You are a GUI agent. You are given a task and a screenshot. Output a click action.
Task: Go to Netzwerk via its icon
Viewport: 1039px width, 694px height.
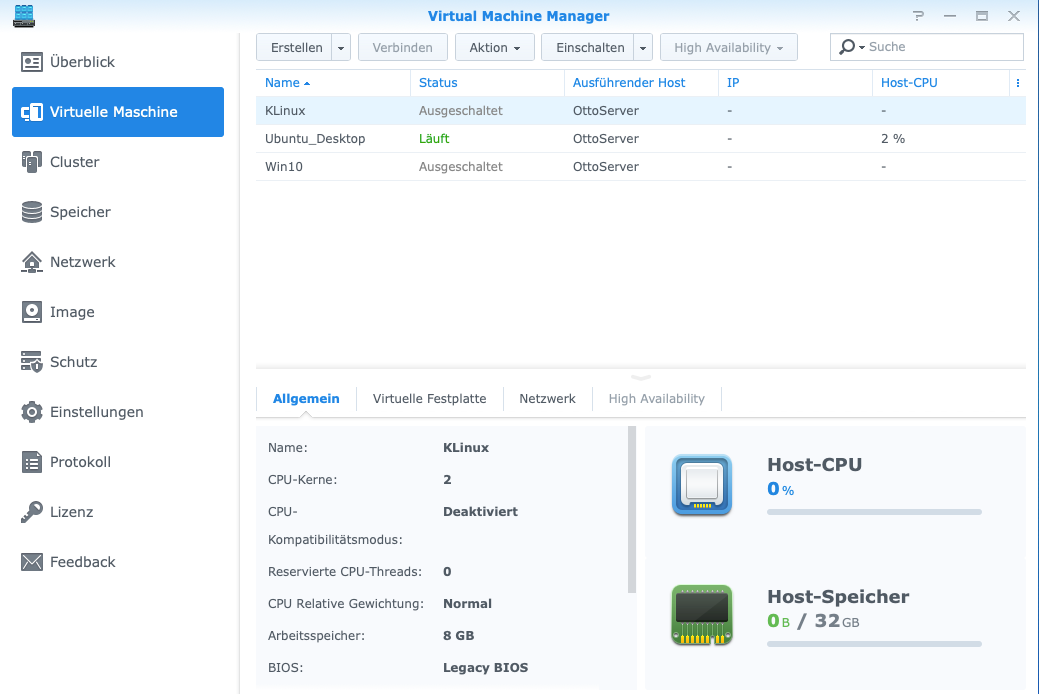tap(32, 262)
